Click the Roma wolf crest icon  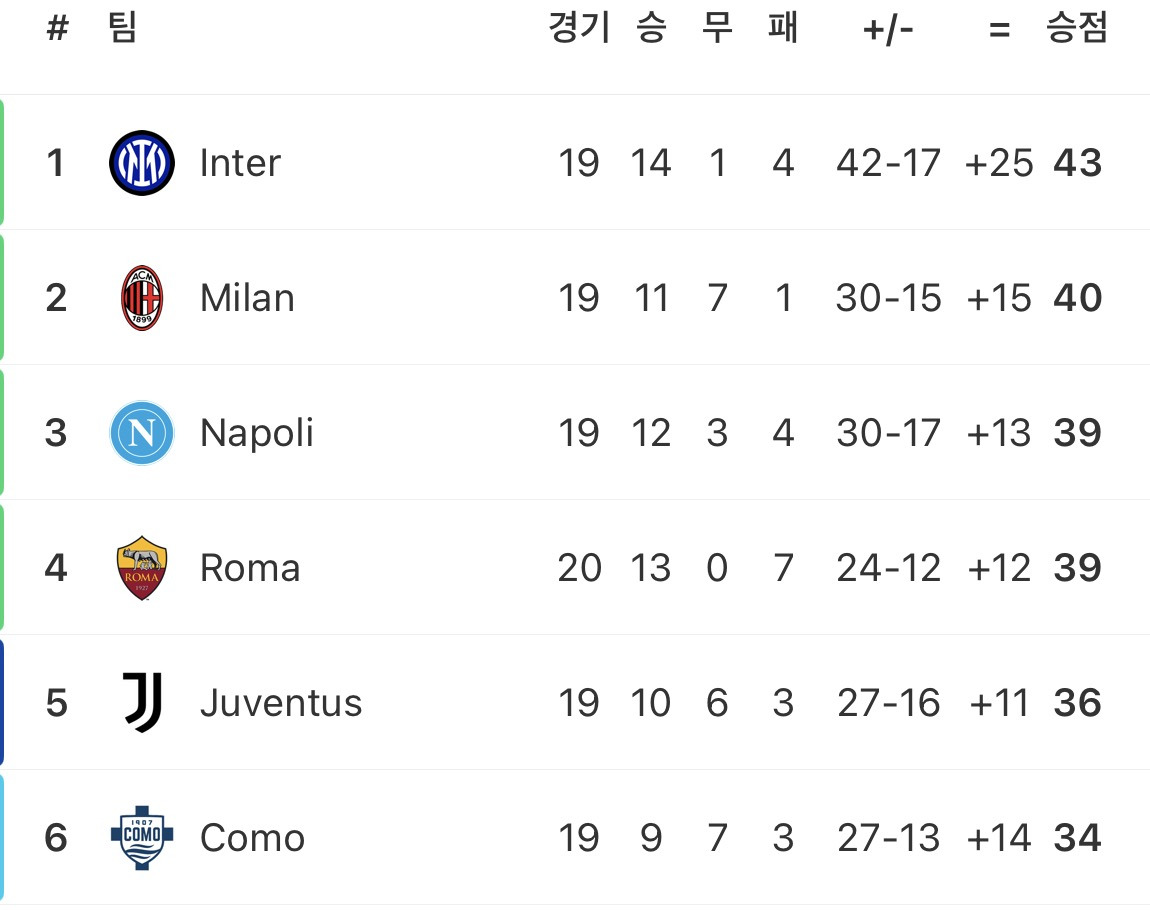pos(142,568)
